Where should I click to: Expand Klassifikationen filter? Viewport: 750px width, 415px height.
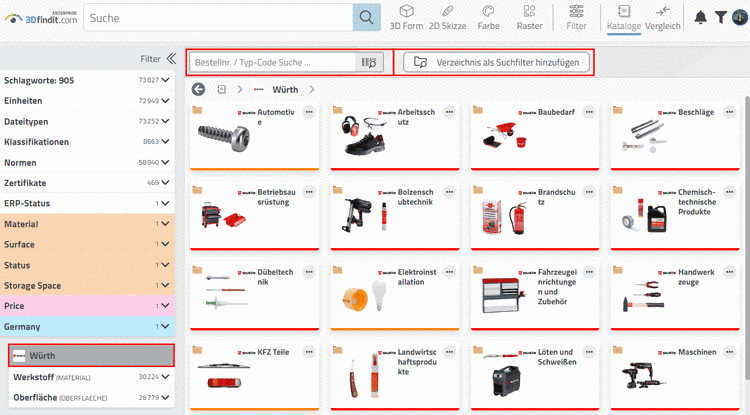(165, 142)
